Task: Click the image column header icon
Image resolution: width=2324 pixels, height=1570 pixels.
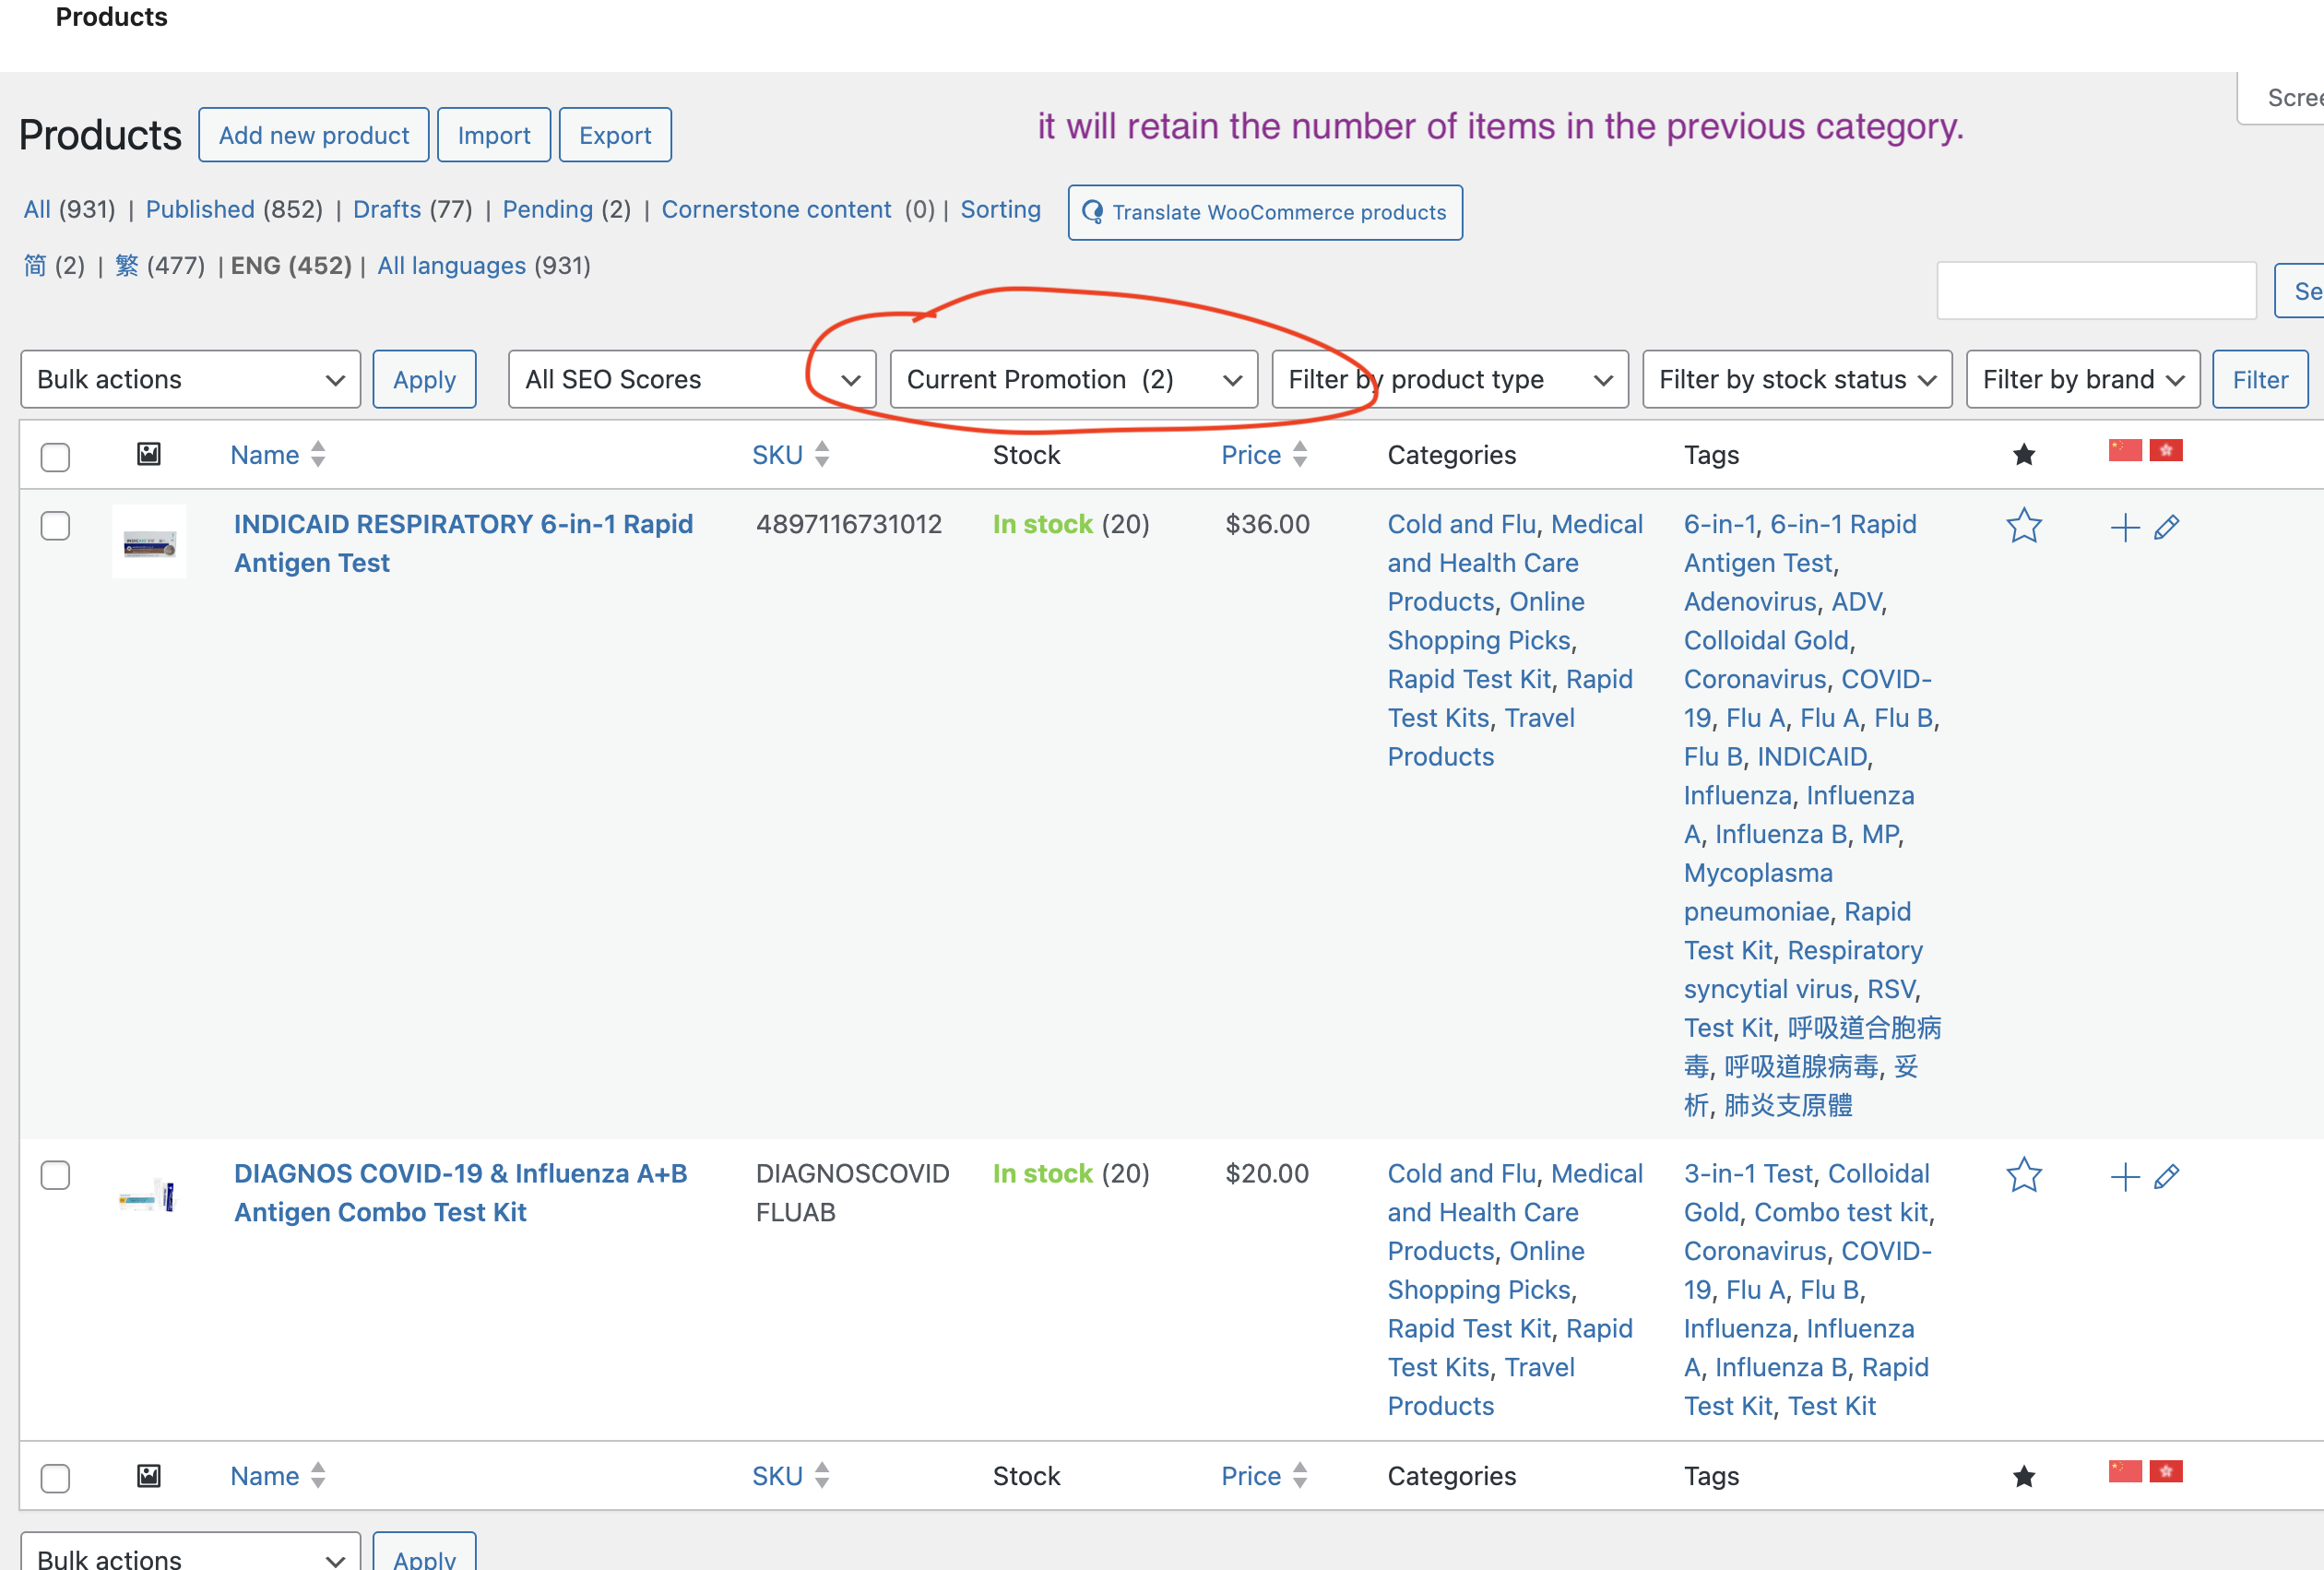Action: 148,454
